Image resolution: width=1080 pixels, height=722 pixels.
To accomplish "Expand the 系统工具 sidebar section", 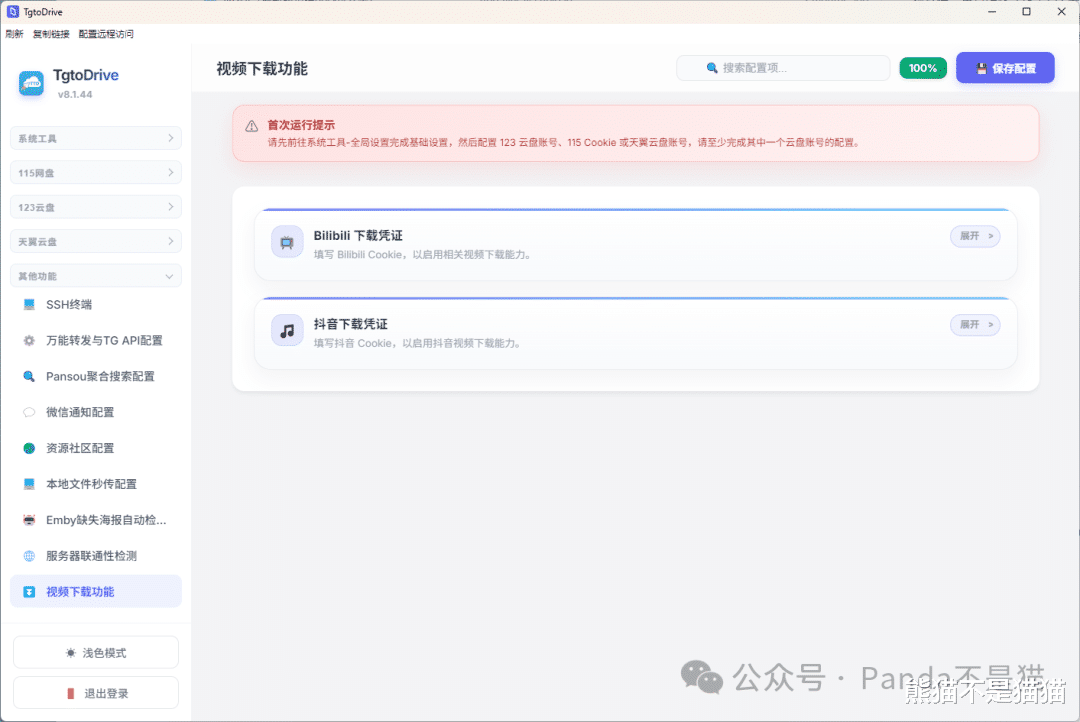I will click(x=96, y=138).
